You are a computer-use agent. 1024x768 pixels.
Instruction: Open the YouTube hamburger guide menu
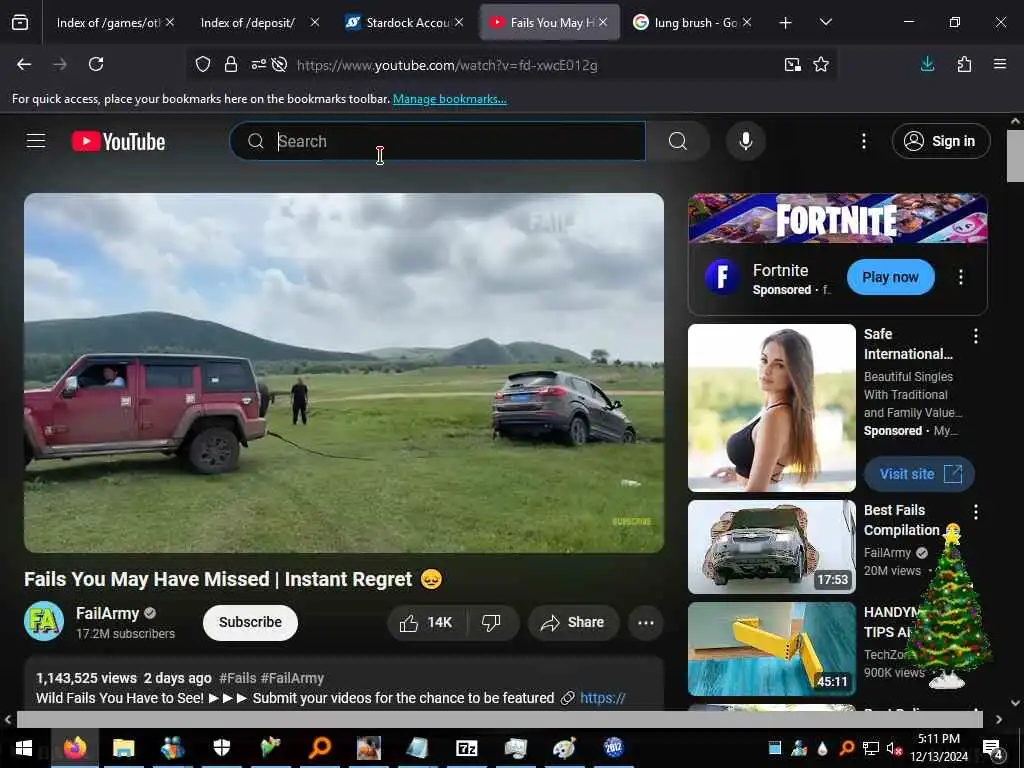(35, 141)
